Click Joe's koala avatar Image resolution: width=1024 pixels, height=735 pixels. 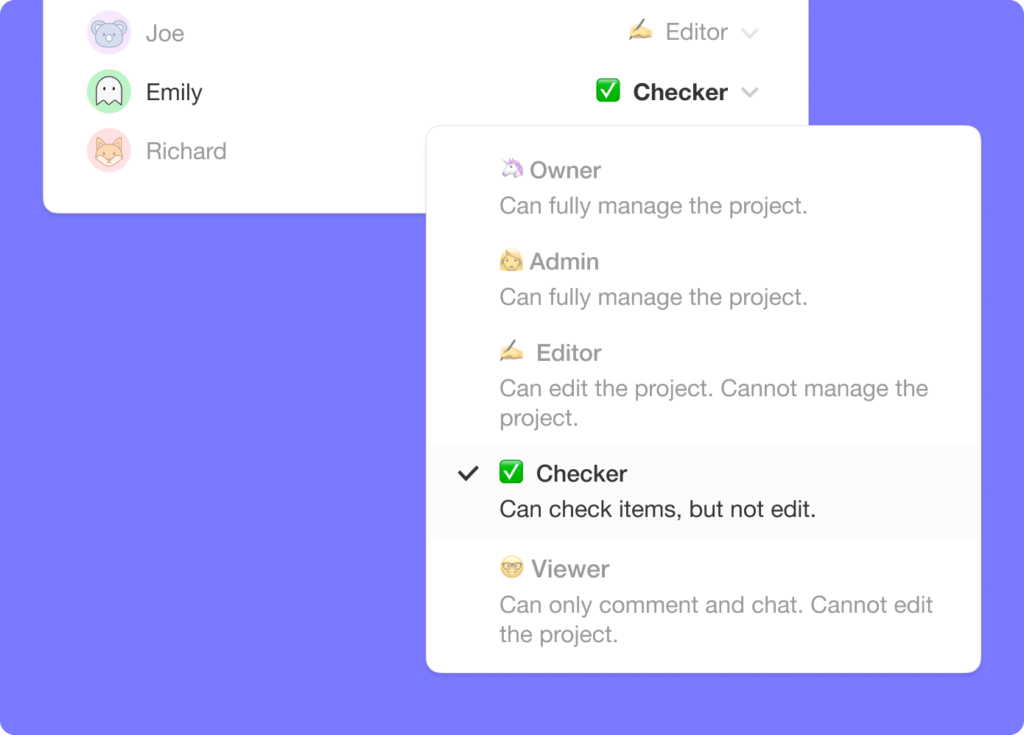point(108,32)
